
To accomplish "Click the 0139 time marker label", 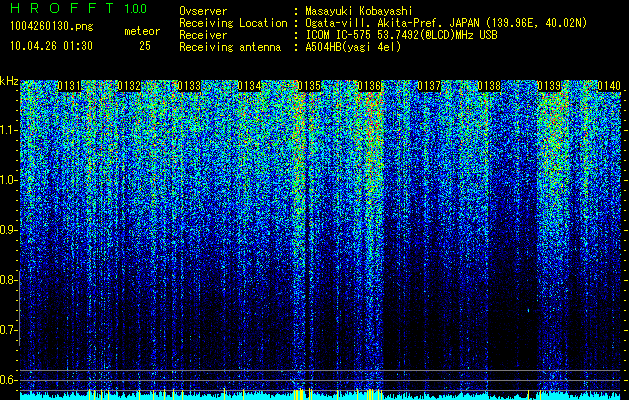I will (x=549, y=86).
